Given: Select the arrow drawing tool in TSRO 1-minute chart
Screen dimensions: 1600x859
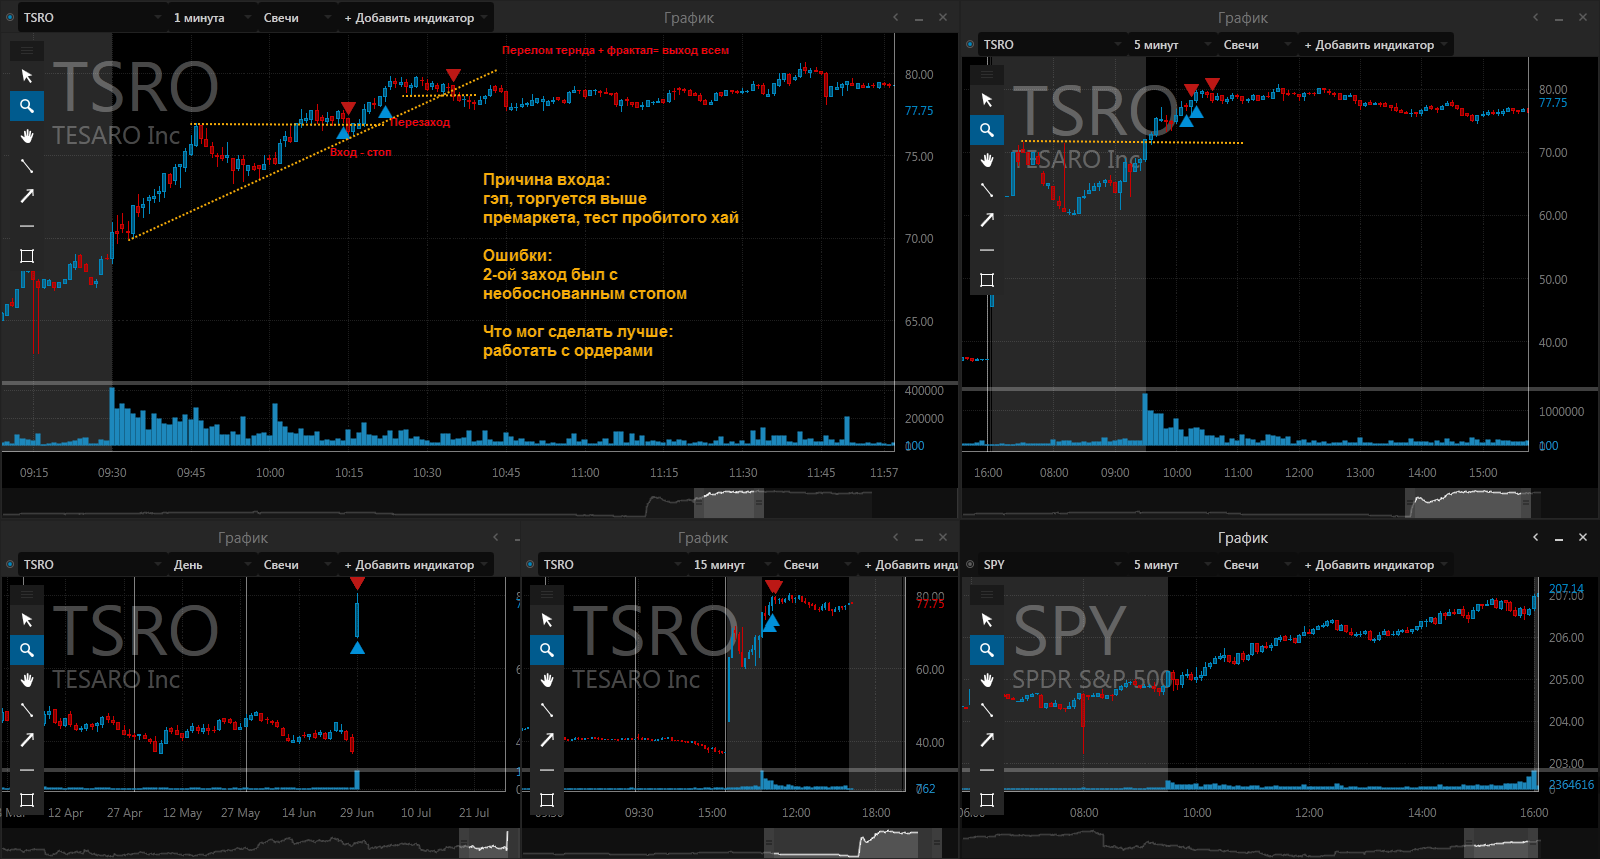Looking at the screenshot, I should click(27, 196).
